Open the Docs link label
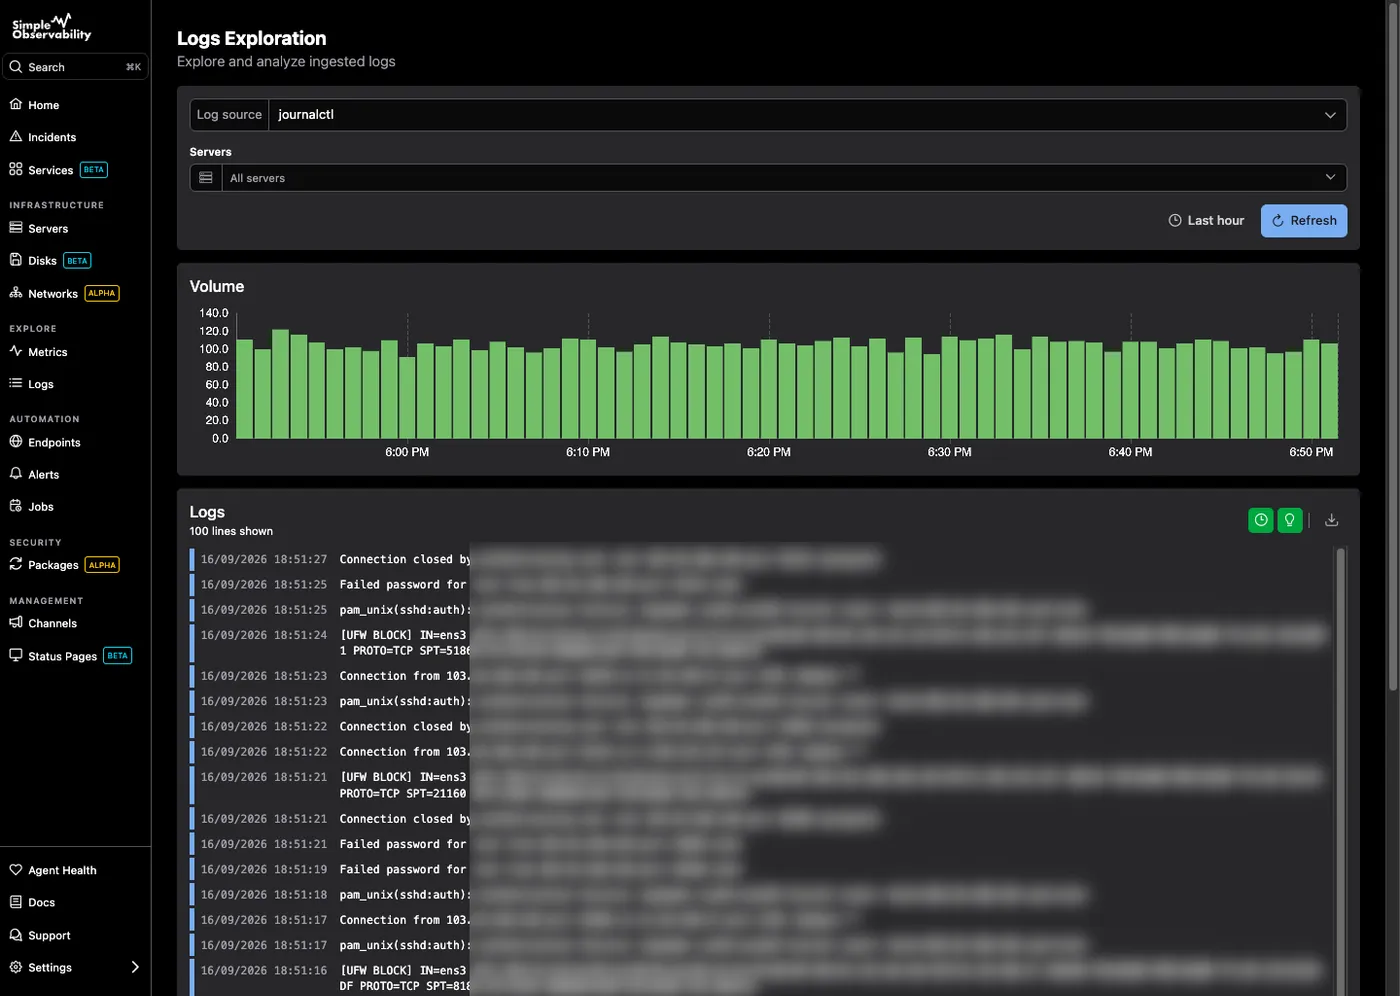Screen dimensions: 1400x996 [42, 903]
